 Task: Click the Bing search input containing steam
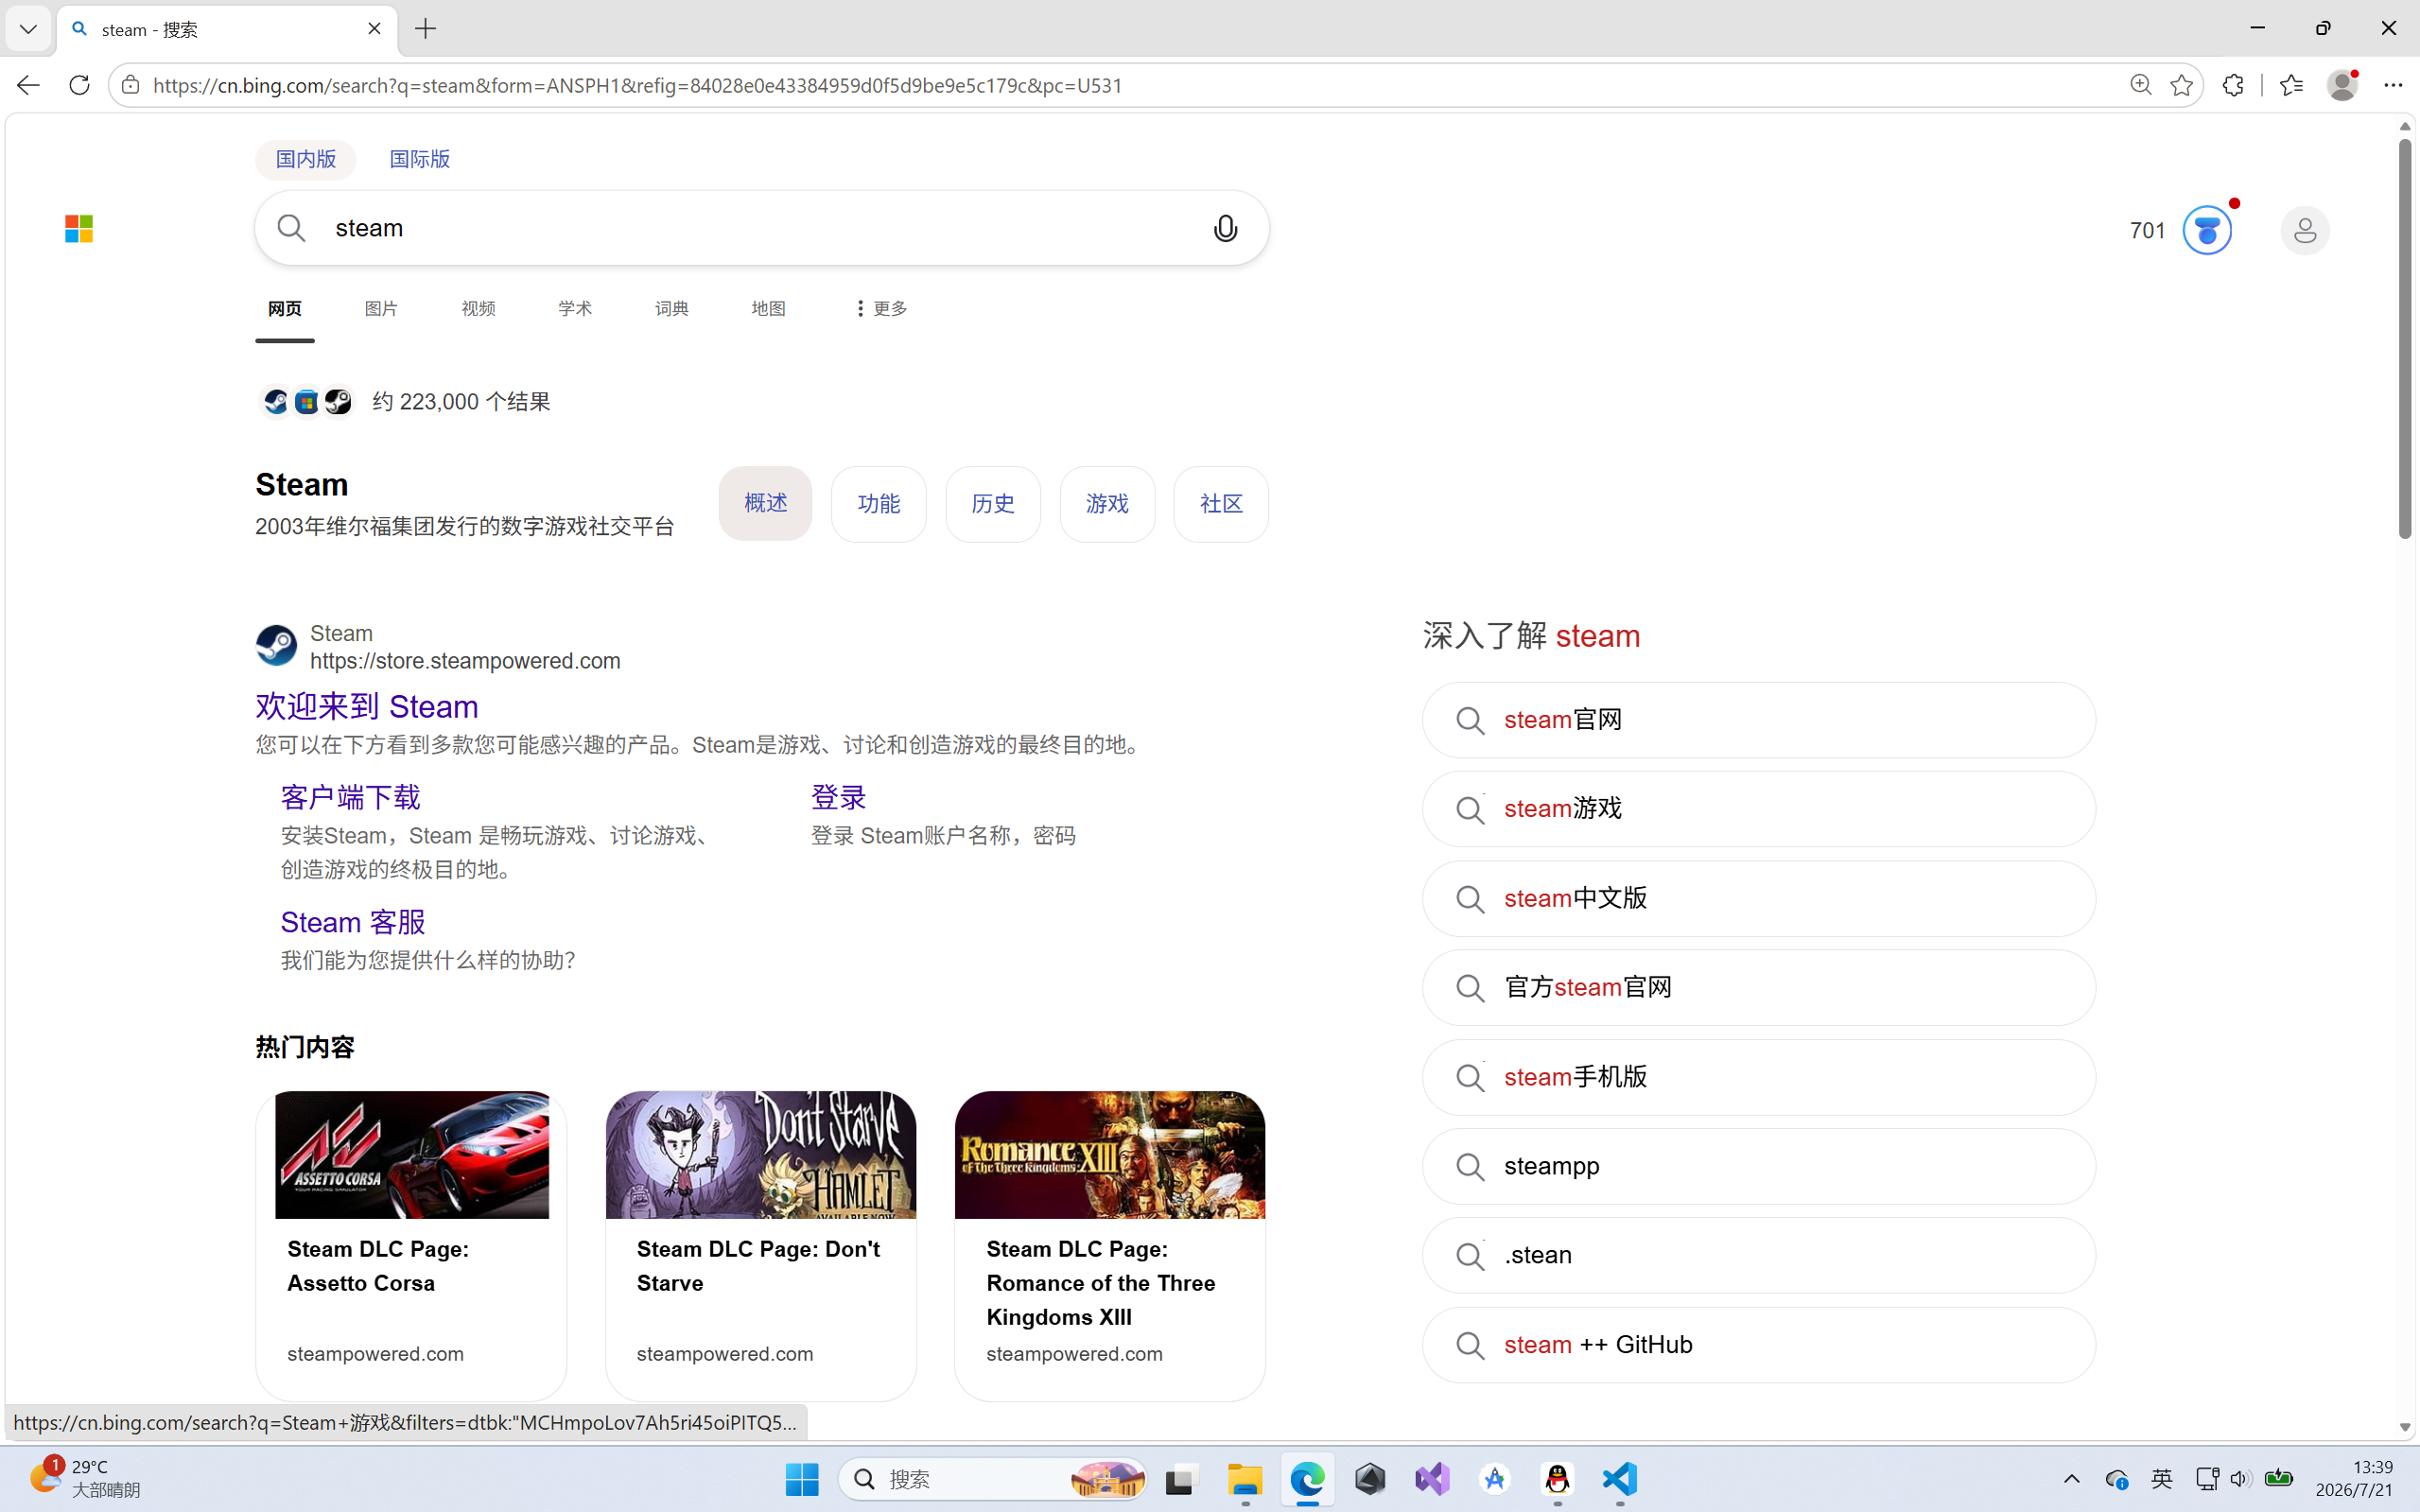tap(760, 228)
